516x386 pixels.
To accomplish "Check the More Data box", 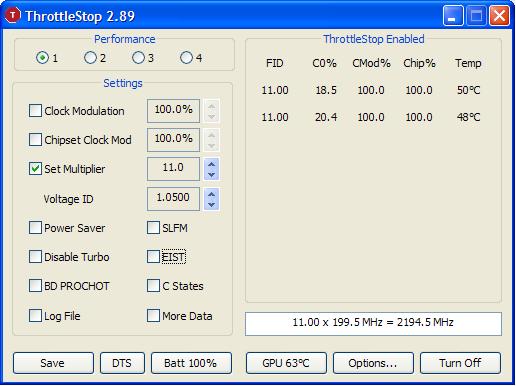I will tap(153, 316).
